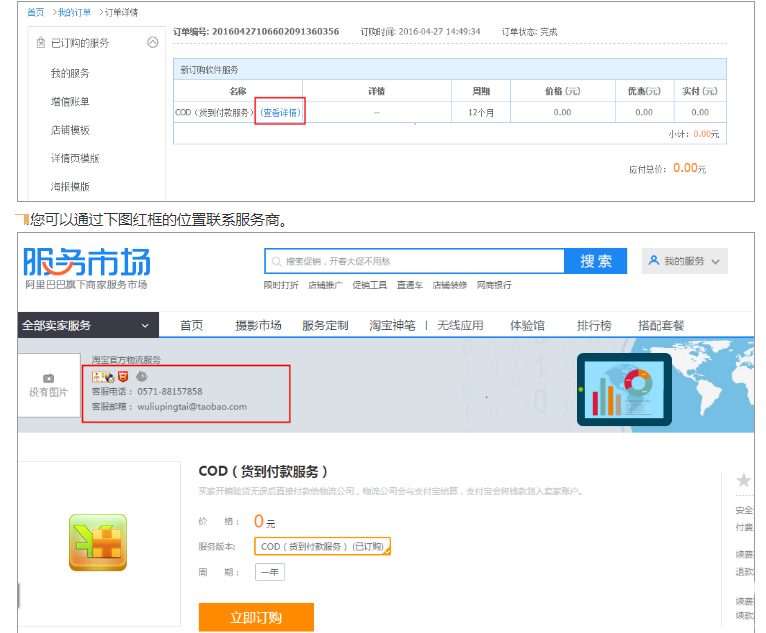This screenshot has width=766, height=633.
Task: Switch to the 首页 nav tab
Action: click(192, 325)
